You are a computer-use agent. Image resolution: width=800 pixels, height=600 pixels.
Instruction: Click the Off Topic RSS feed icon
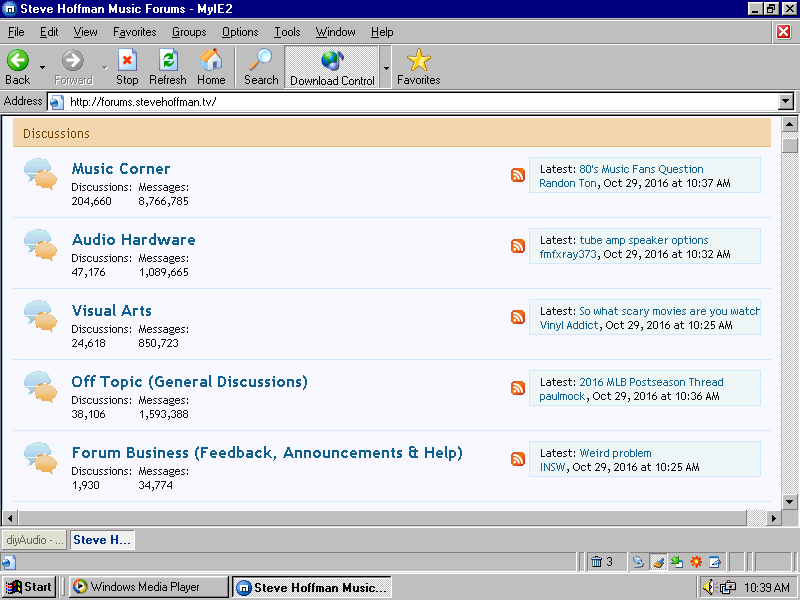click(518, 388)
